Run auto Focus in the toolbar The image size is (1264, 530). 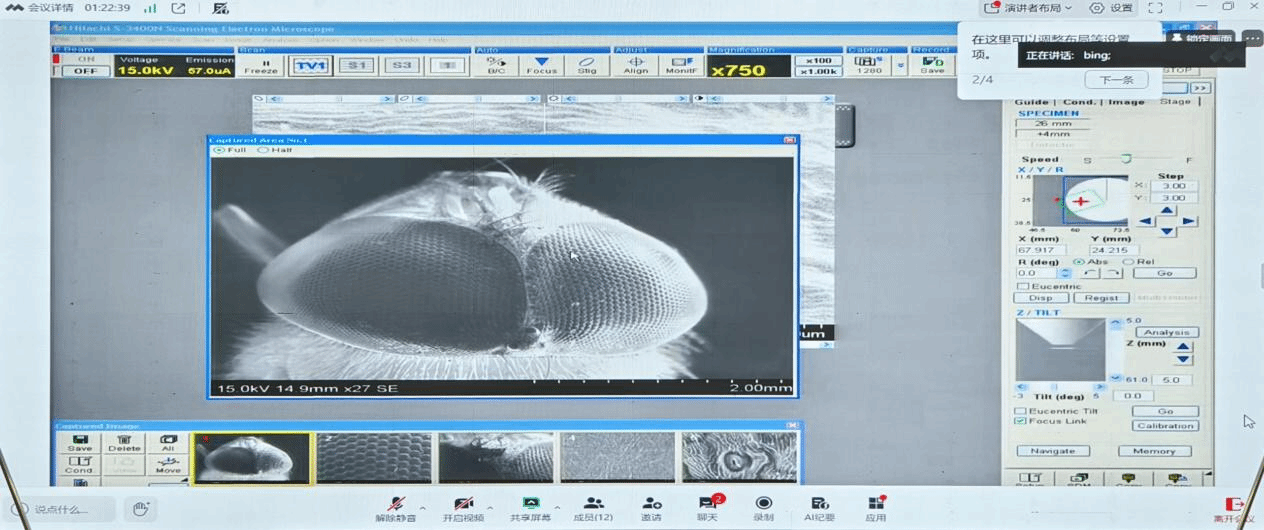(541, 65)
